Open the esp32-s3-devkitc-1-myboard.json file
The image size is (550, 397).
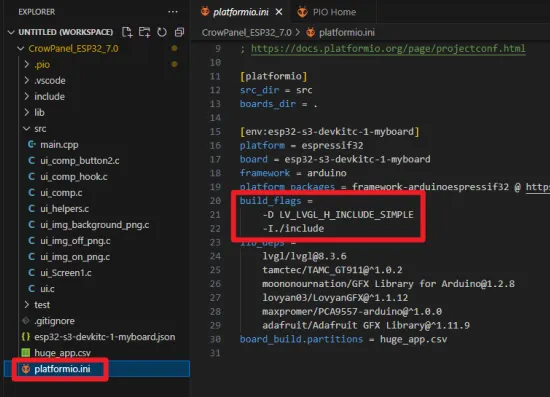tap(105, 337)
